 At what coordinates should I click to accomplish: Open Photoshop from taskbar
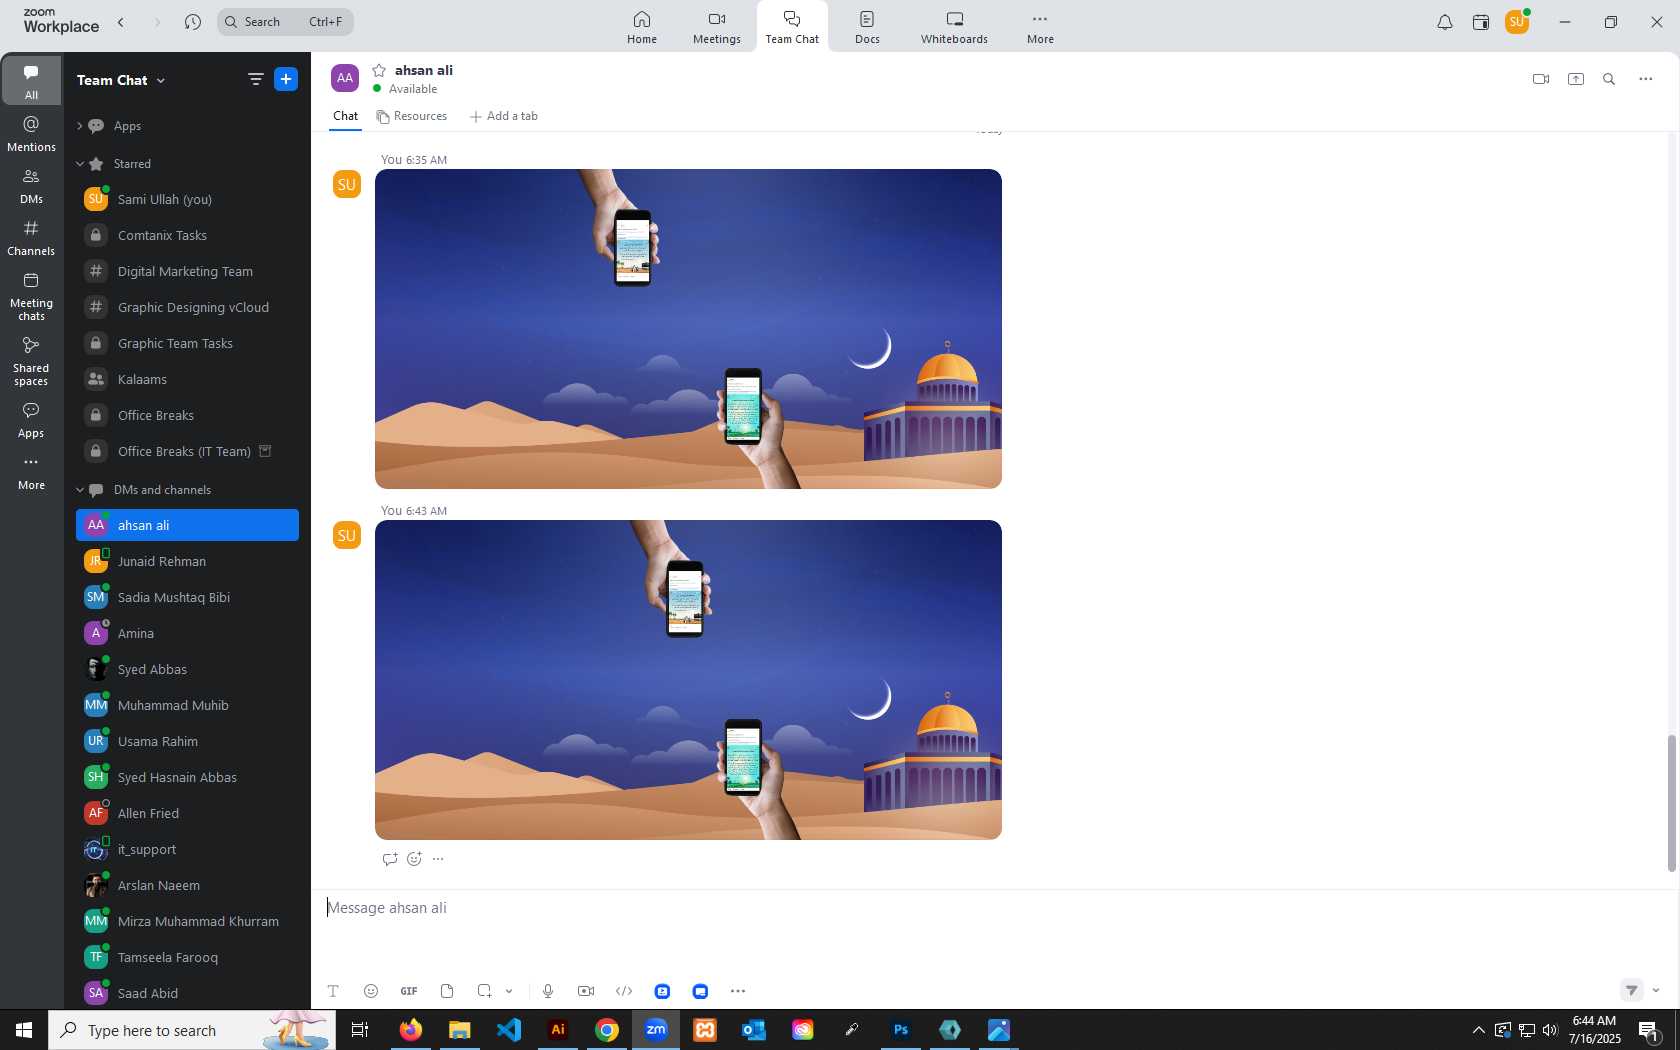click(x=901, y=1030)
